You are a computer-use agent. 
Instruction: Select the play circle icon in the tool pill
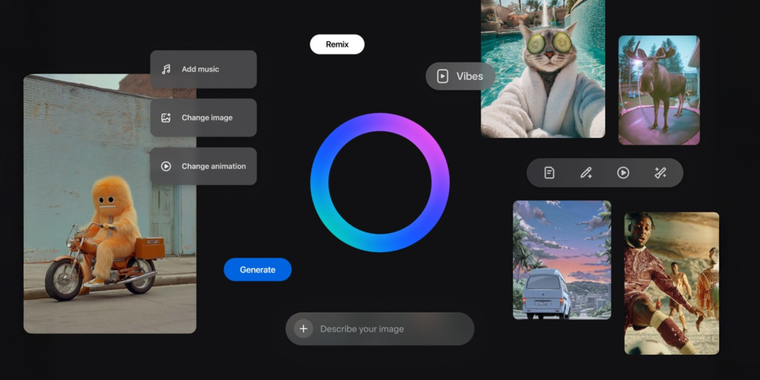[623, 173]
